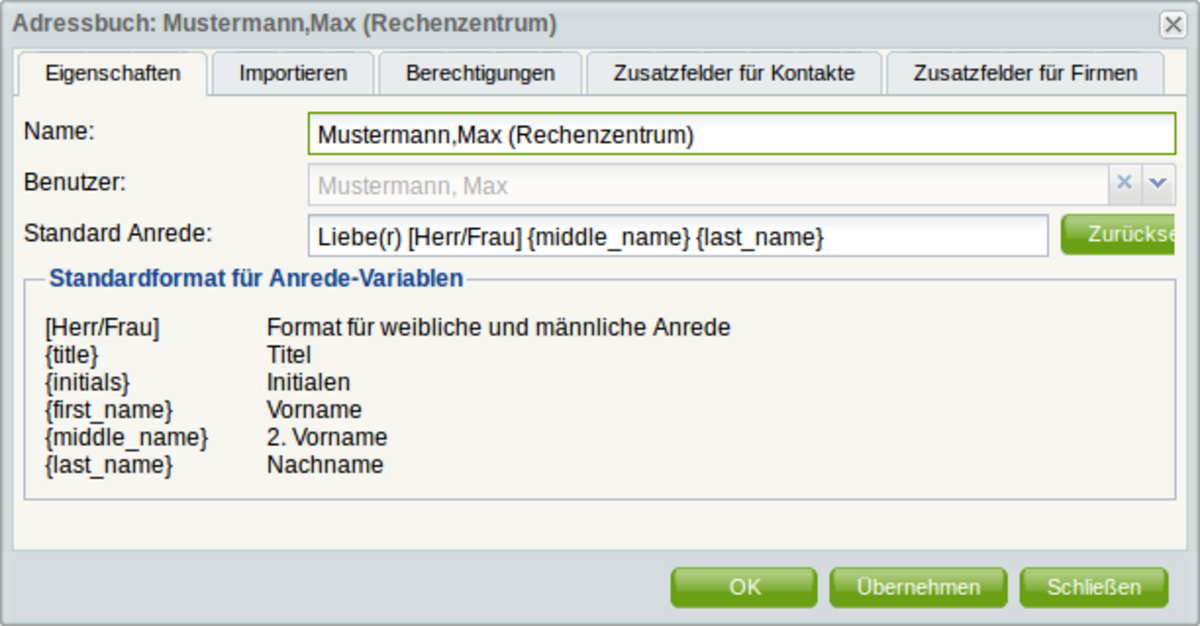
Task: Click the [Herr/Frau] variable entry
Action: pyautogui.click(x=102, y=327)
